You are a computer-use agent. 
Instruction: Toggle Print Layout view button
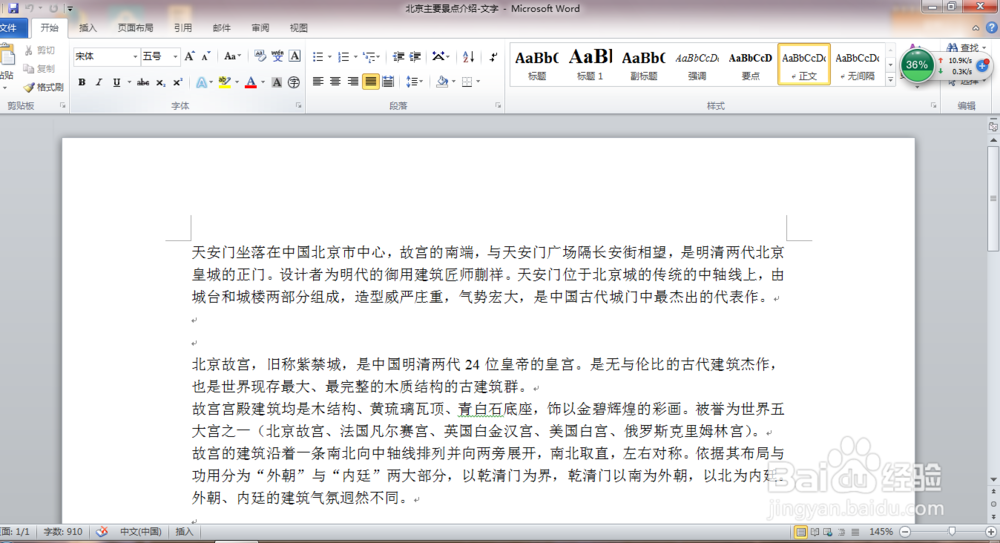[x=800, y=532]
